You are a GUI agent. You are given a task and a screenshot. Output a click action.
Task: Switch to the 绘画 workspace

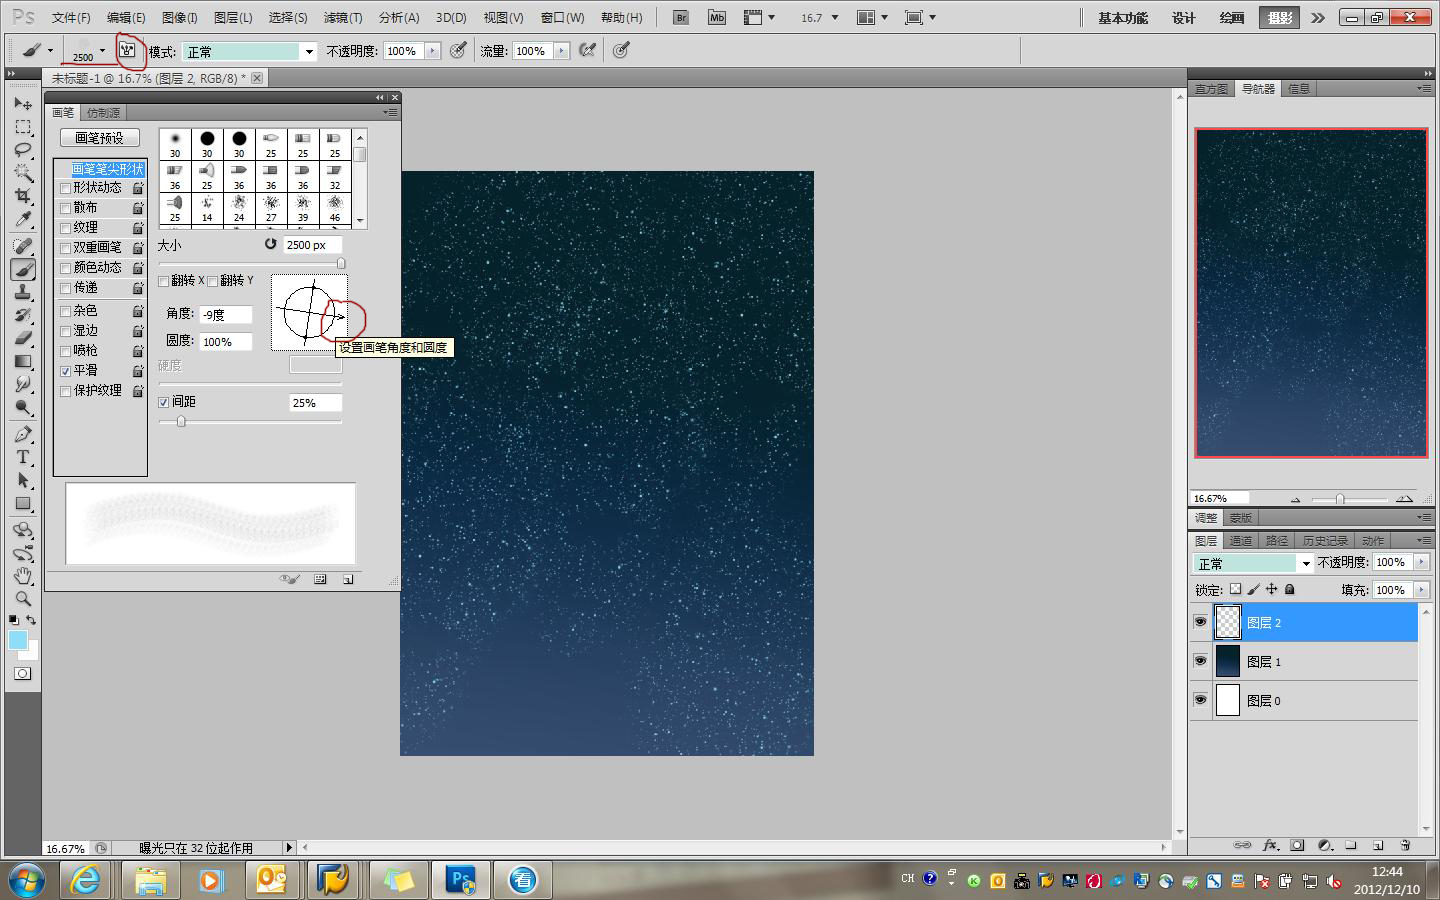[1232, 18]
